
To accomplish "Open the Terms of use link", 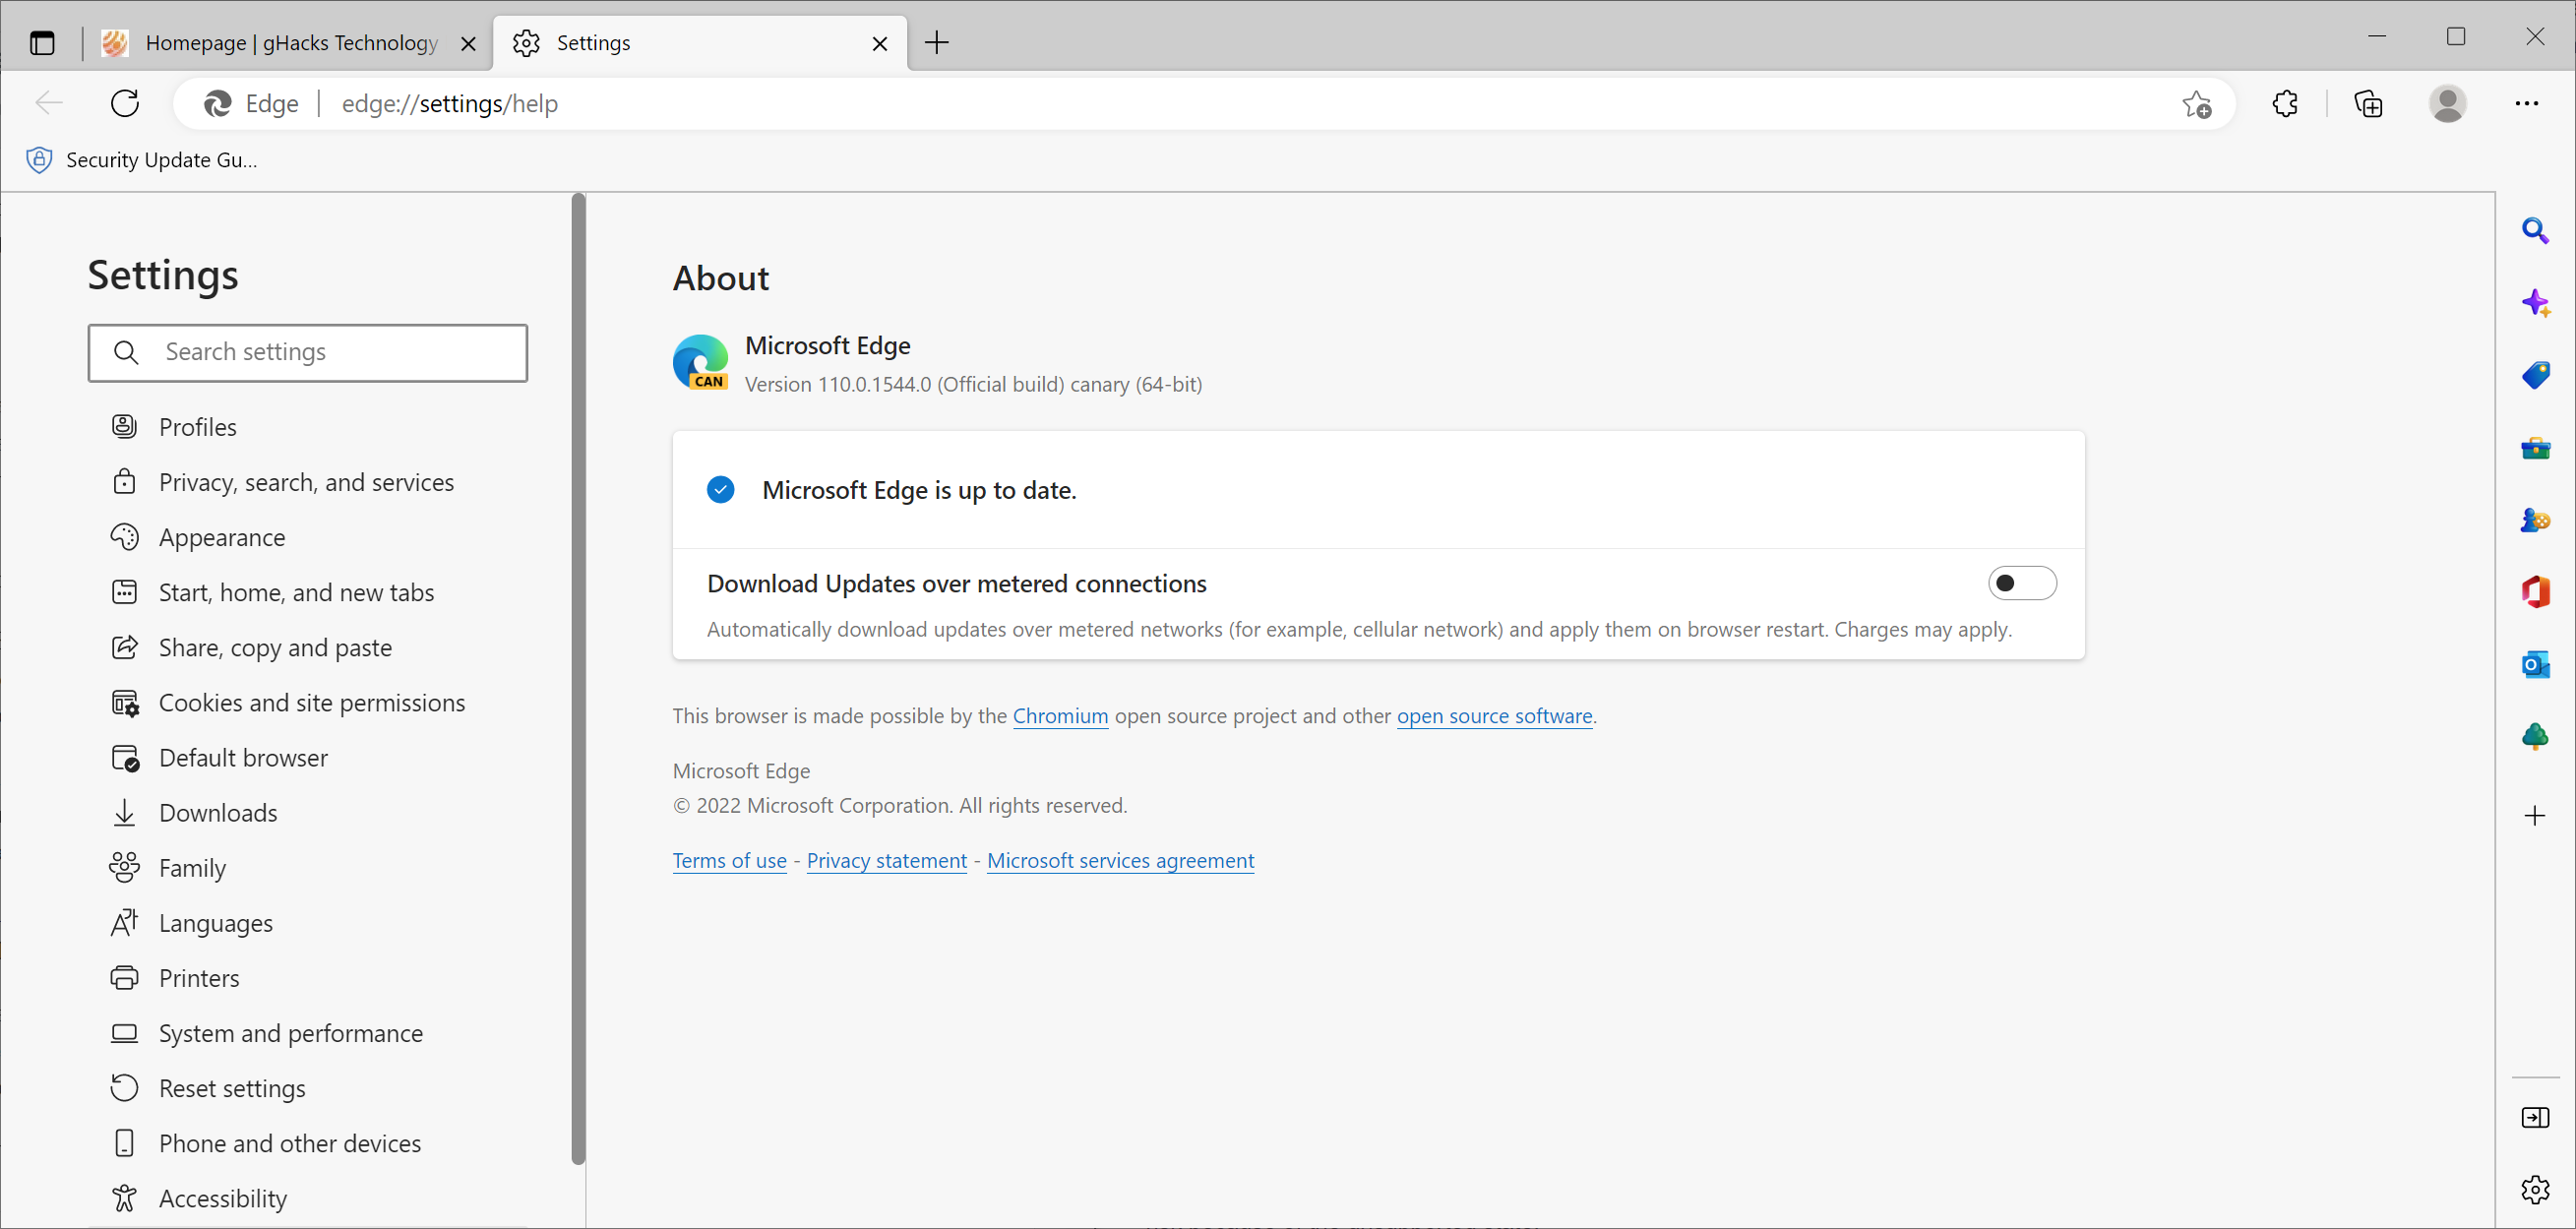I will (729, 860).
